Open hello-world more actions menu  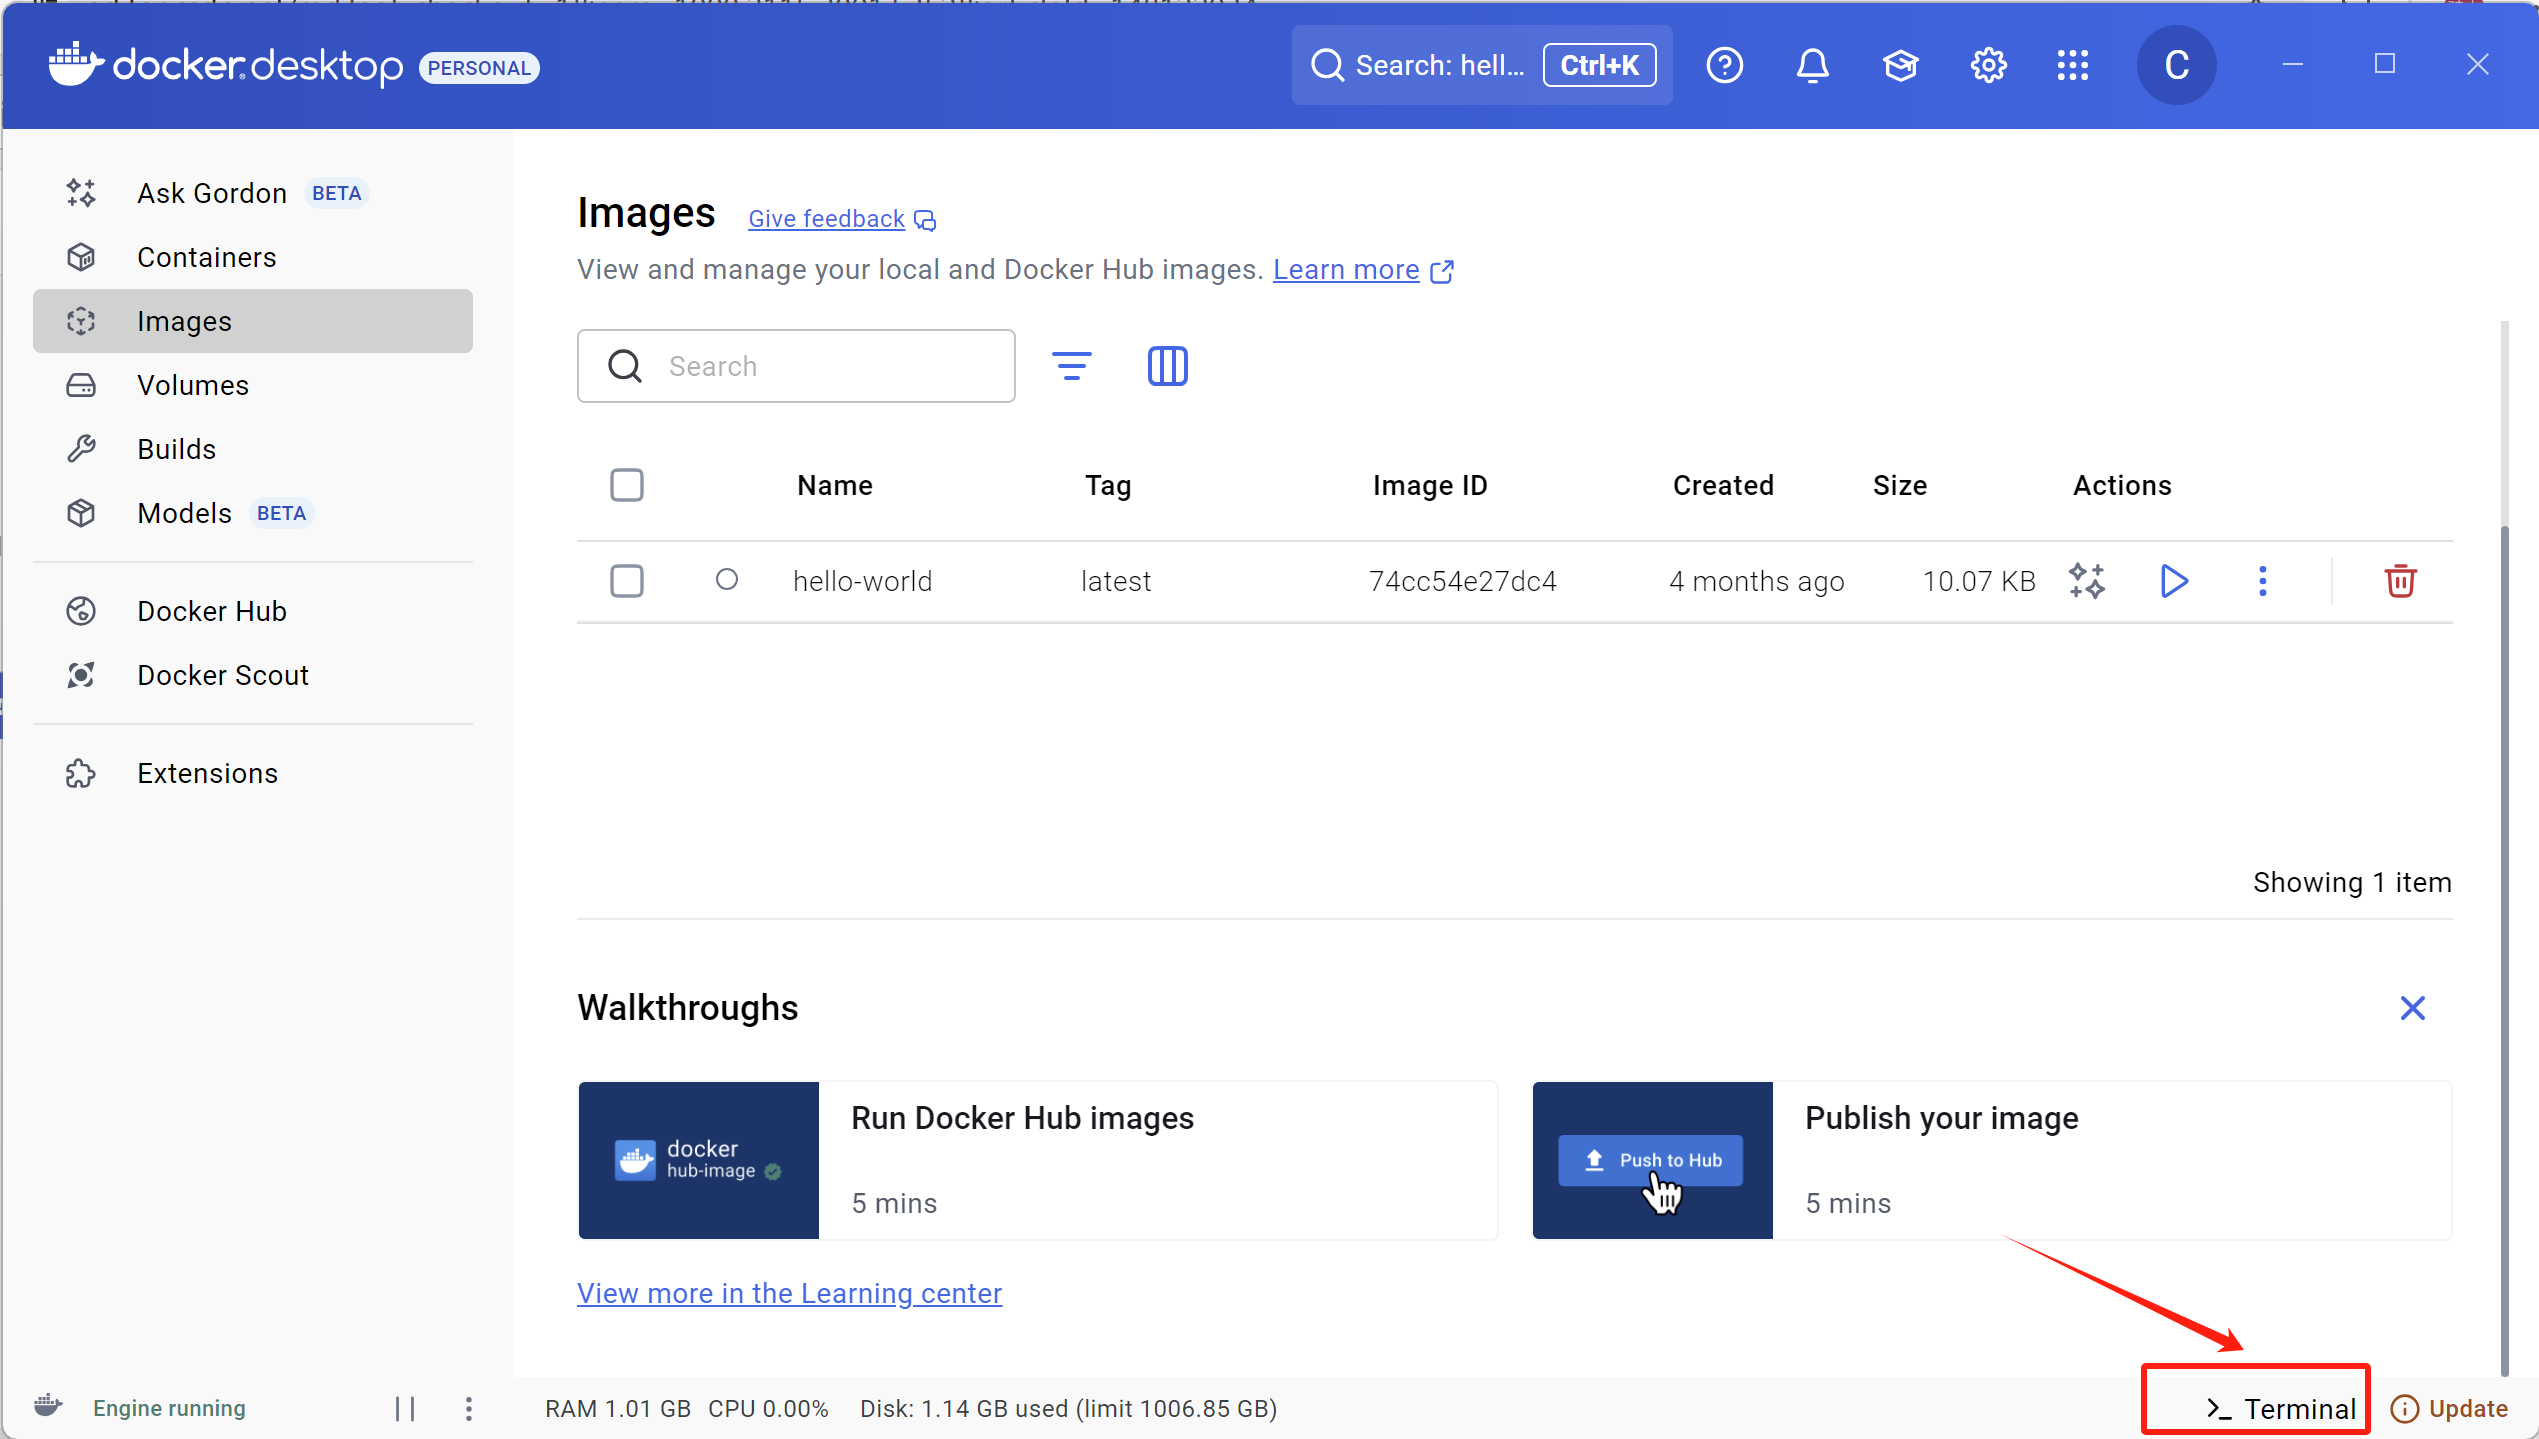[x=2262, y=581]
